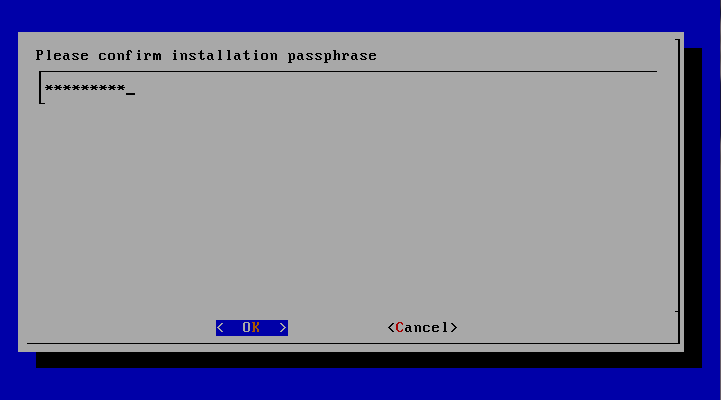This screenshot has height=400, width=721.
Task: Click the black drop shadow under dialog
Action: coord(368,360)
